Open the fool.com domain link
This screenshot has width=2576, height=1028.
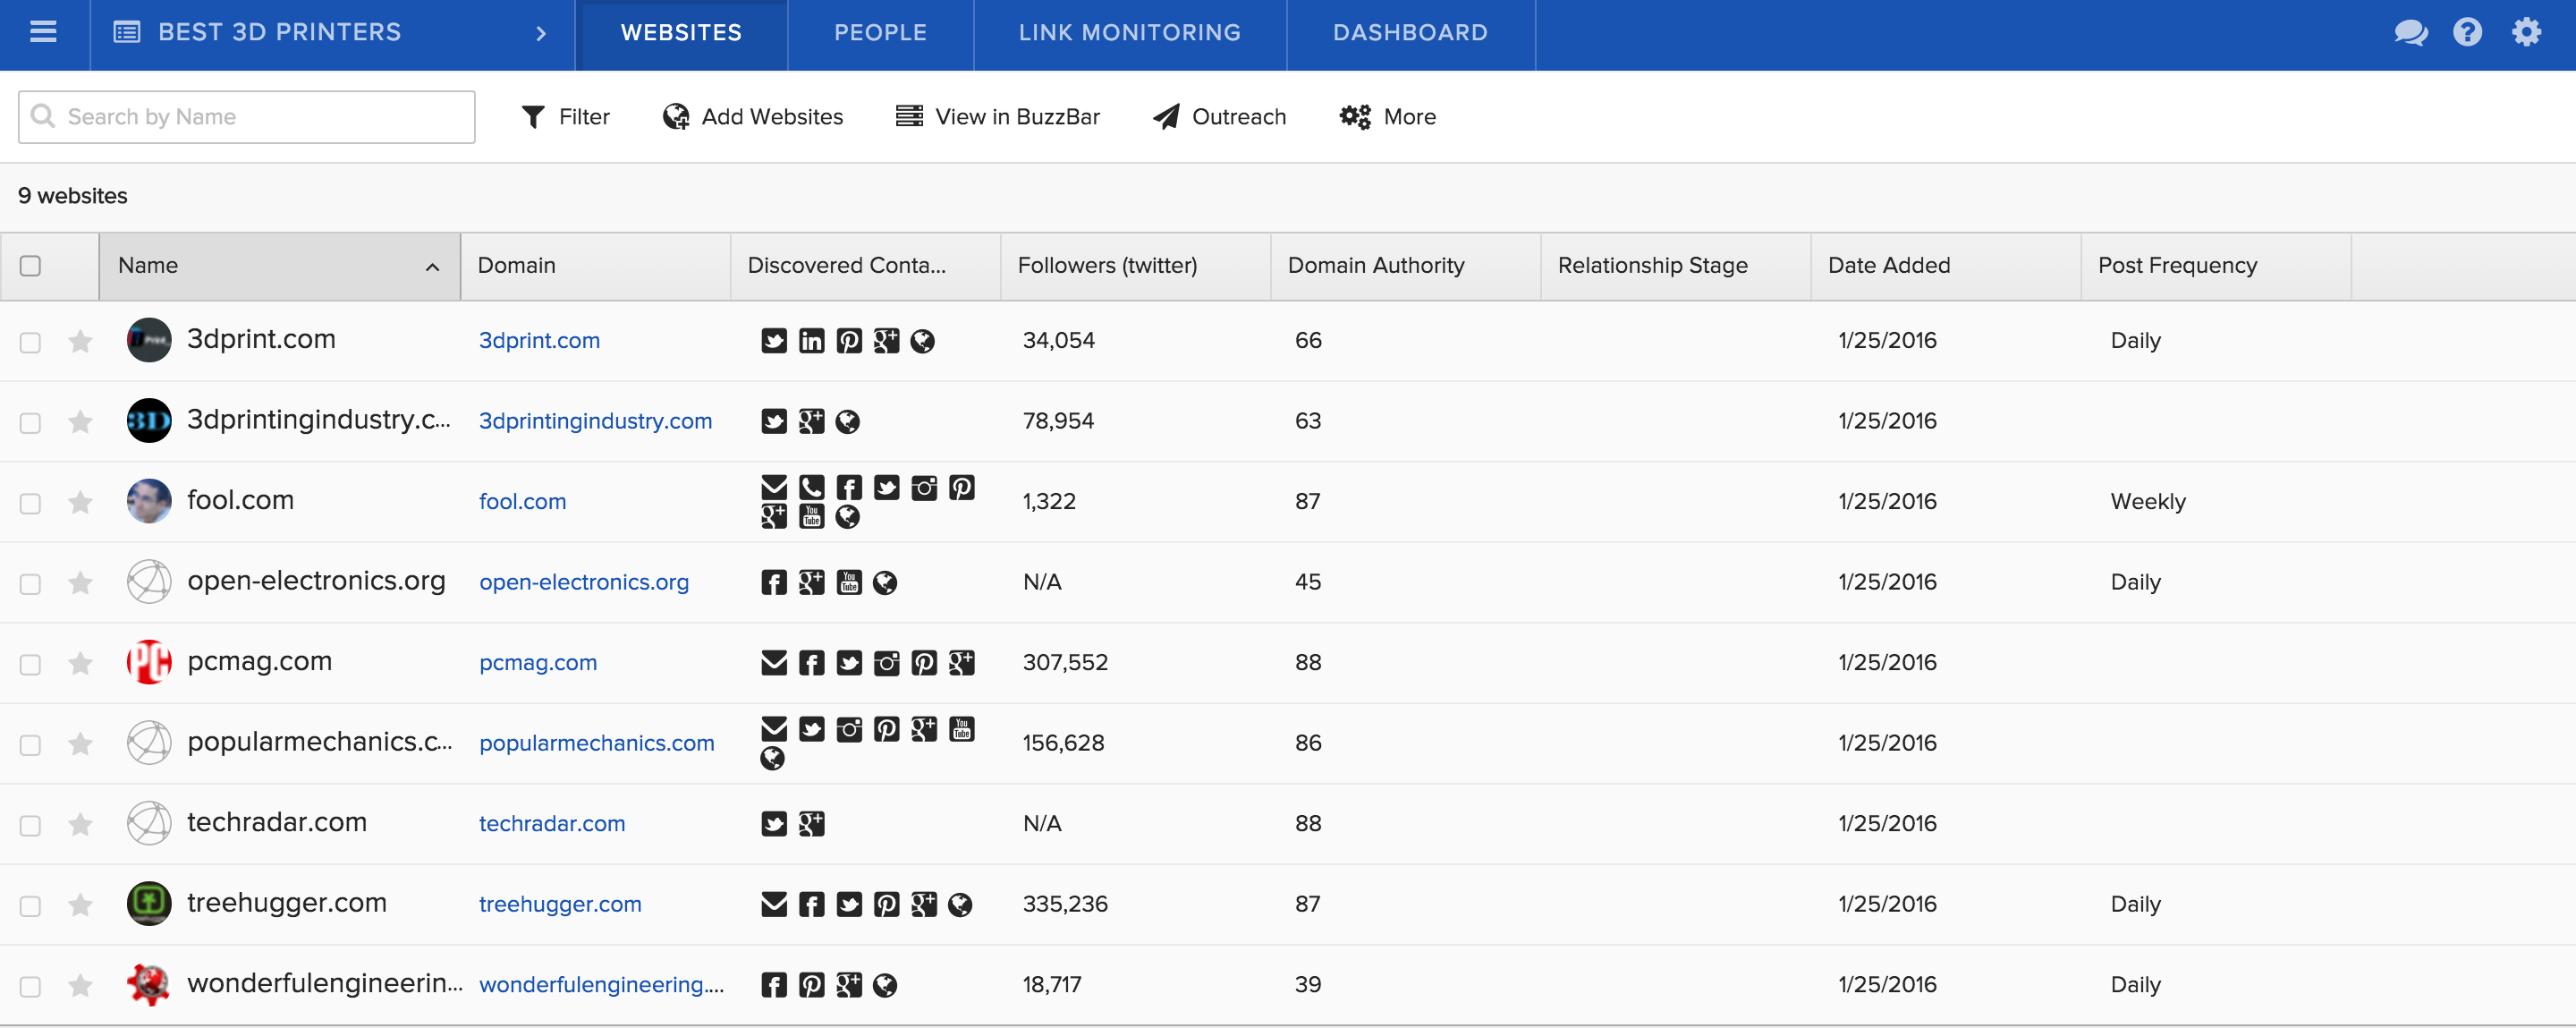(x=522, y=502)
